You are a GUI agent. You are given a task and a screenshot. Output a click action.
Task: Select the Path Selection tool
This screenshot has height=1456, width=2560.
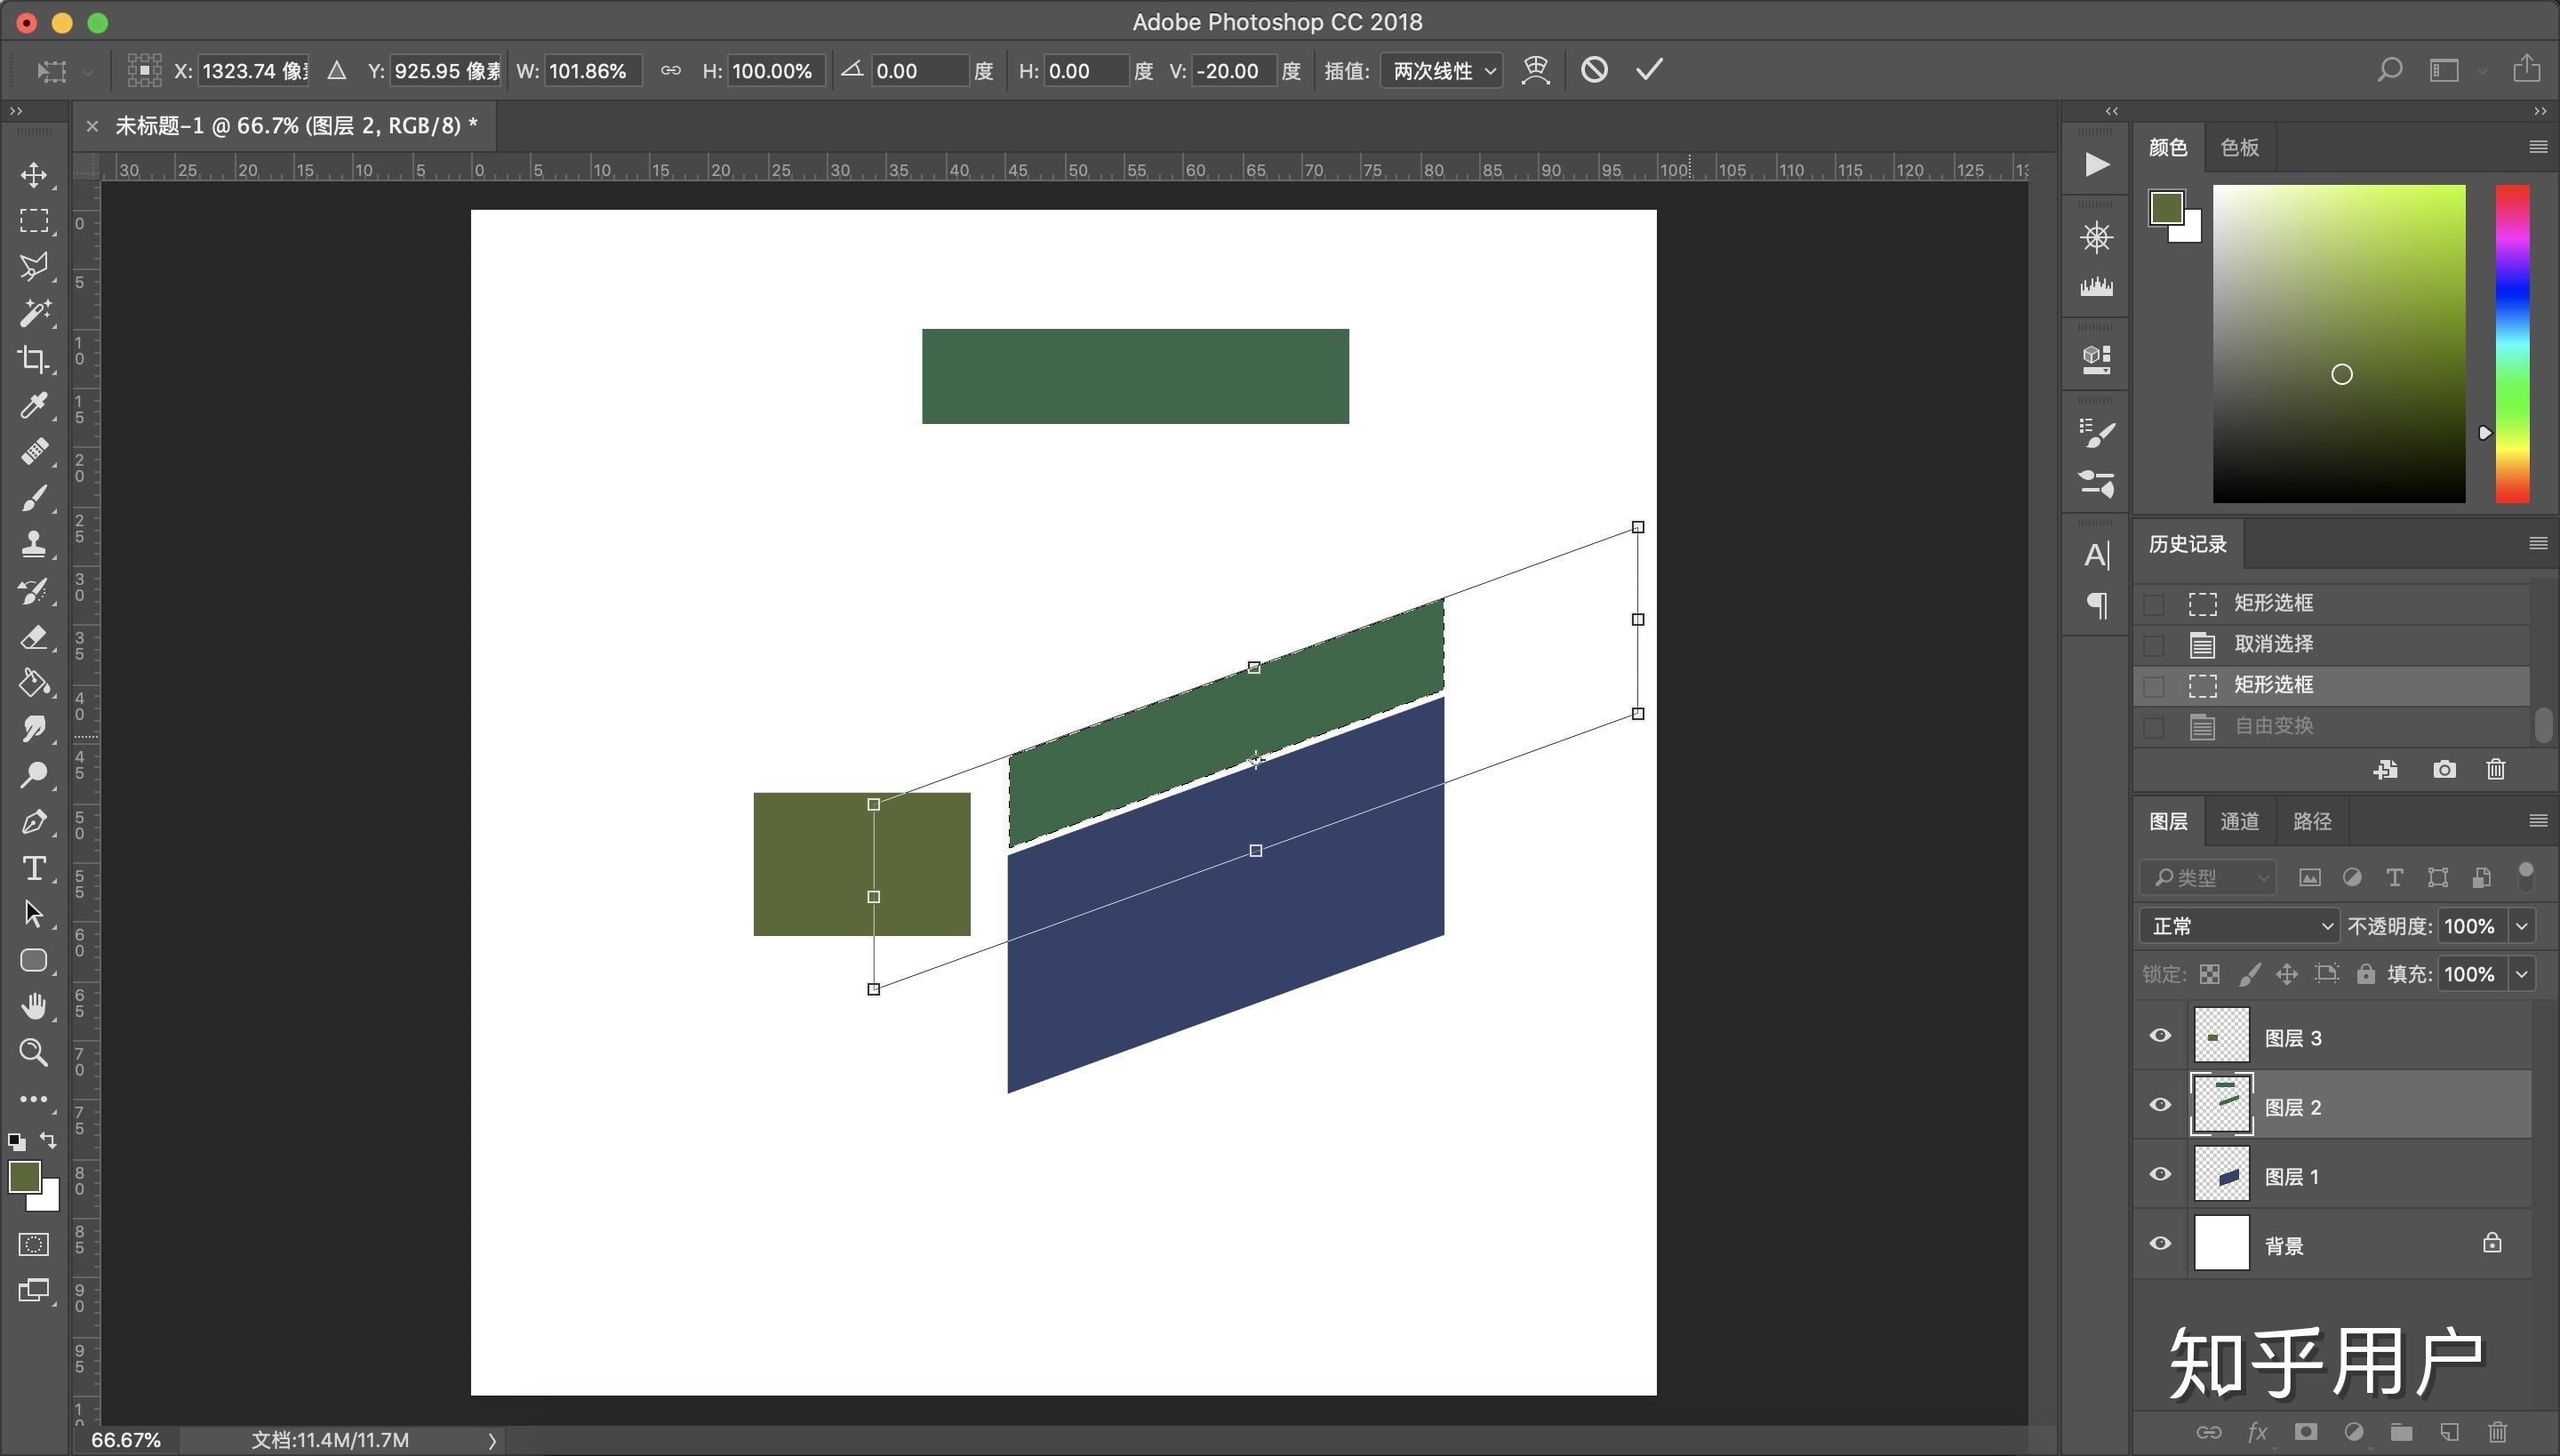[x=34, y=914]
